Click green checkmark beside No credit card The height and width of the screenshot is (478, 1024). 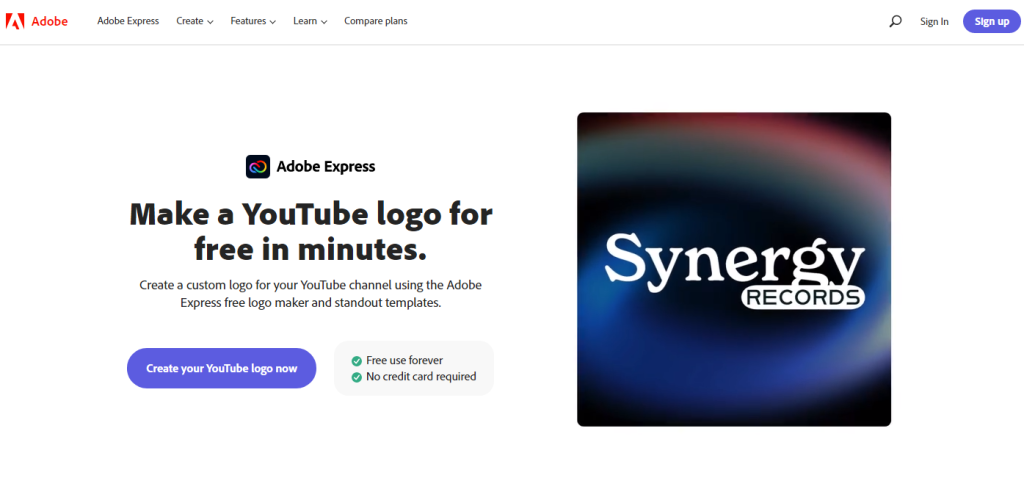(x=357, y=377)
